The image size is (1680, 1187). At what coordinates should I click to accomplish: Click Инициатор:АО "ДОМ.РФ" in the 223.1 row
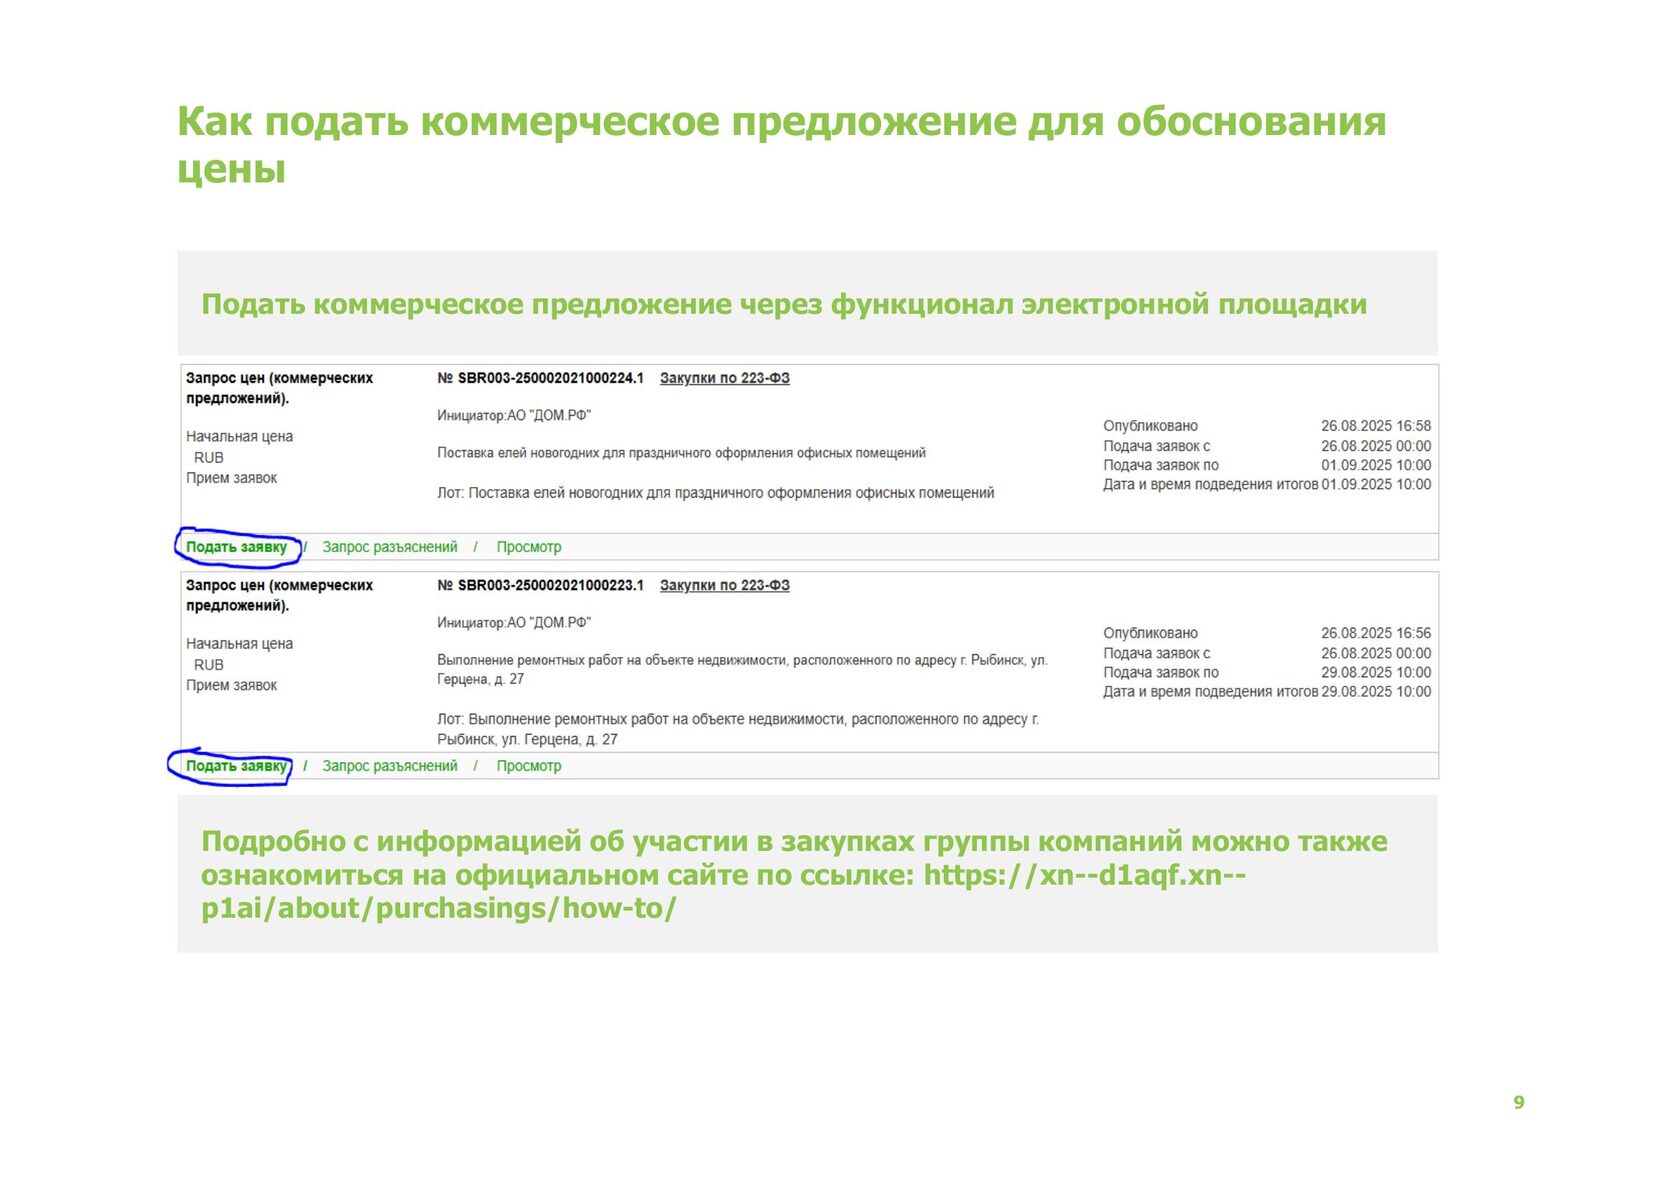tap(514, 622)
